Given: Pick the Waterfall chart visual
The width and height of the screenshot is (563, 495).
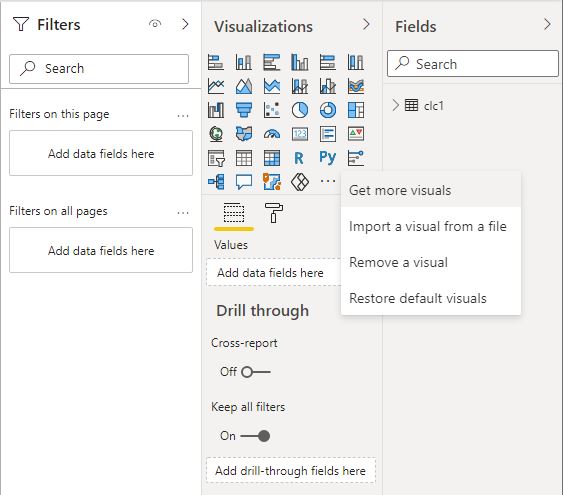Looking at the screenshot, I should [216, 110].
